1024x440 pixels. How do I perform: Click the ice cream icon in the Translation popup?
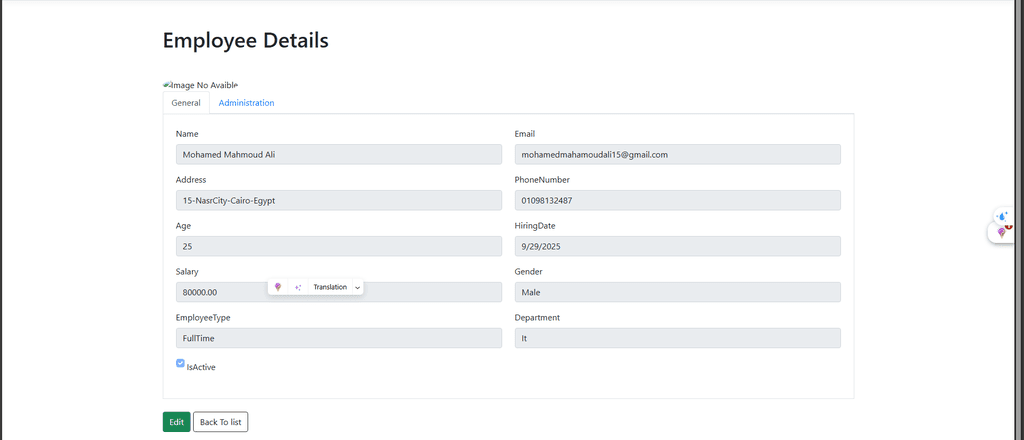278,287
